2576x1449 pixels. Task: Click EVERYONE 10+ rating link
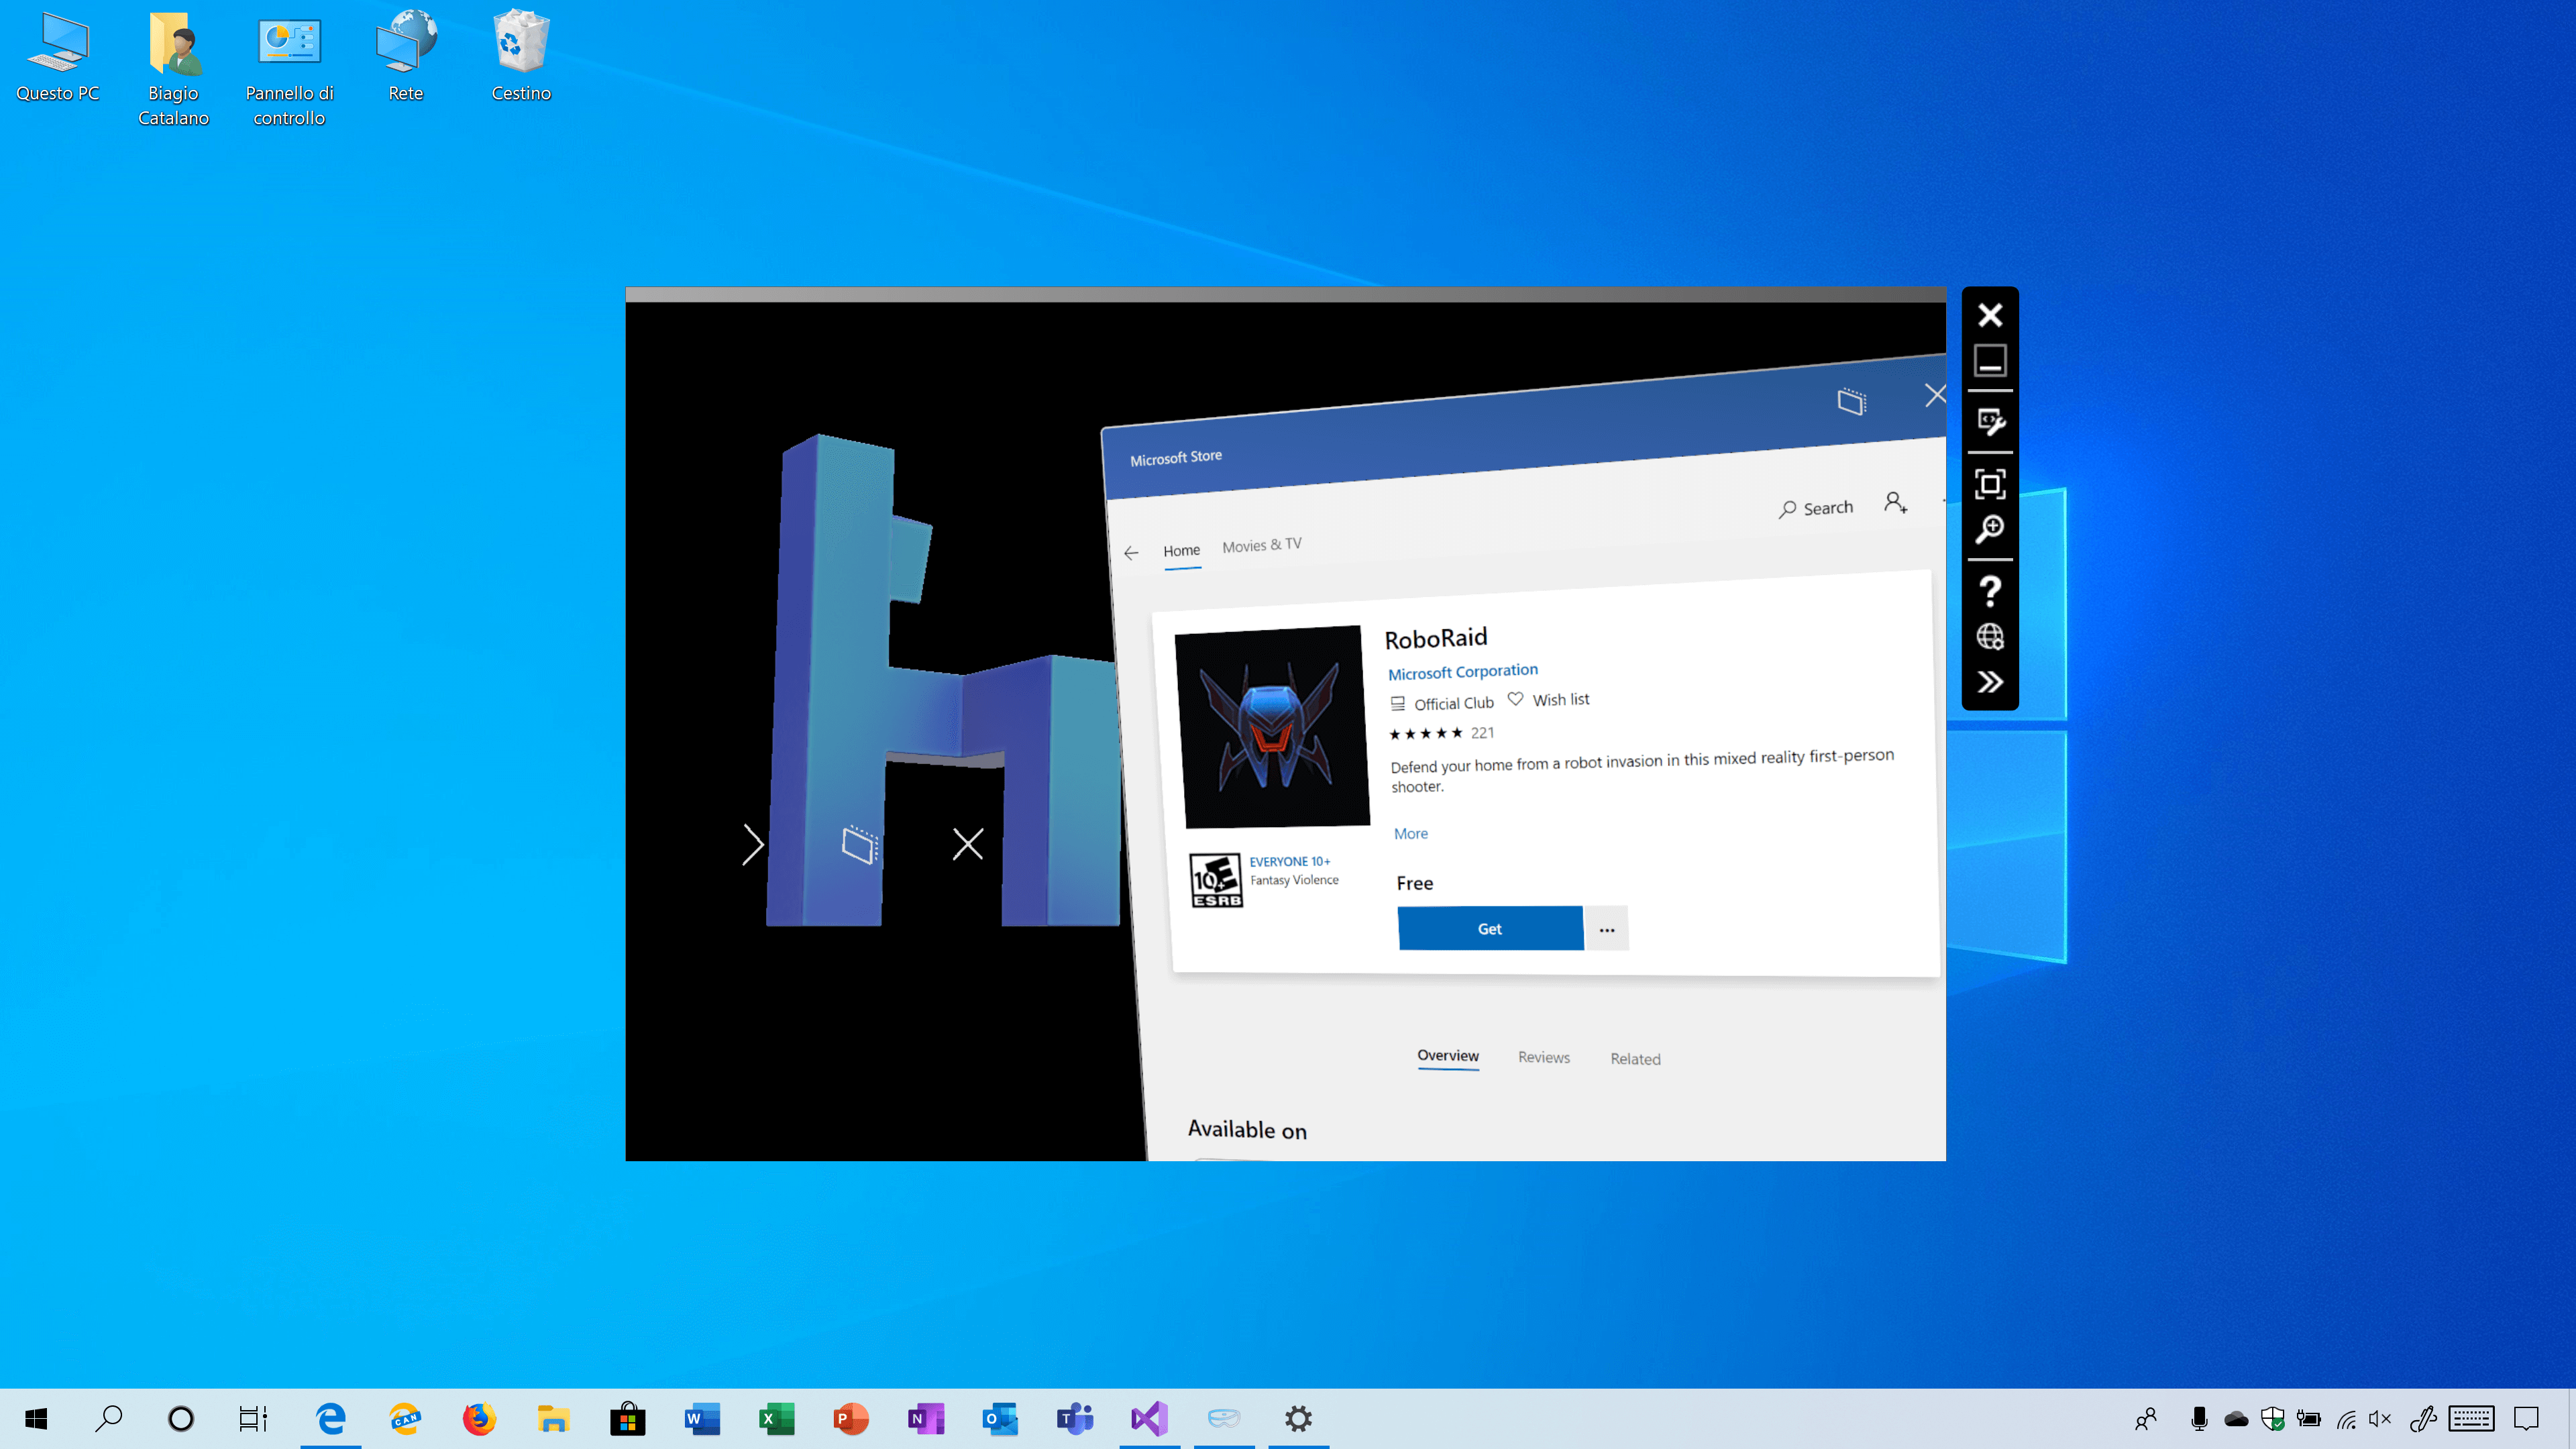[x=1290, y=861]
